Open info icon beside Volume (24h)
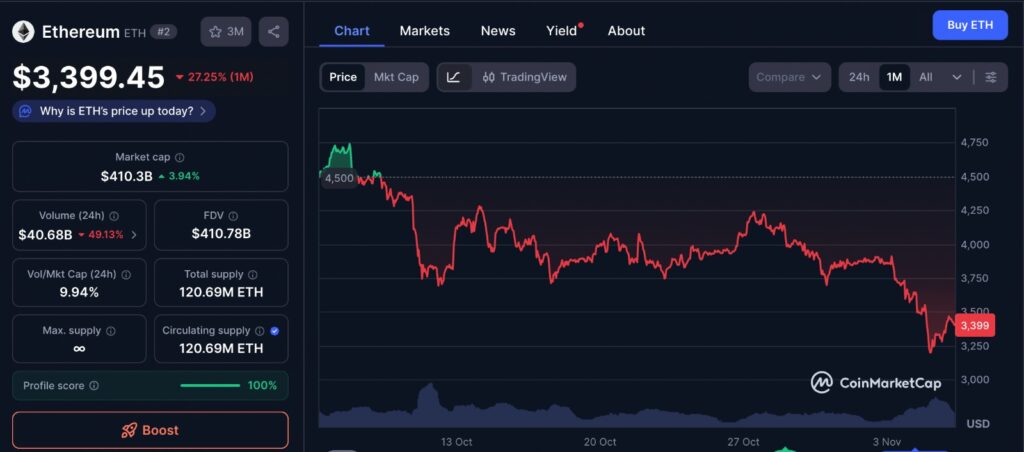 point(114,216)
